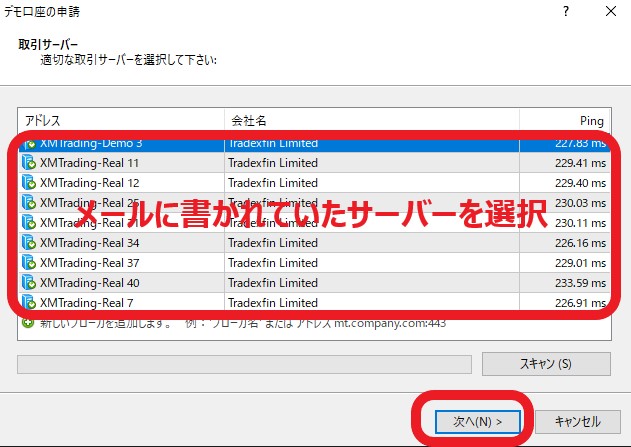
Task: Click the server icon beside XMTrading-Real 40
Action: pyautogui.click(x=29, y=282)
